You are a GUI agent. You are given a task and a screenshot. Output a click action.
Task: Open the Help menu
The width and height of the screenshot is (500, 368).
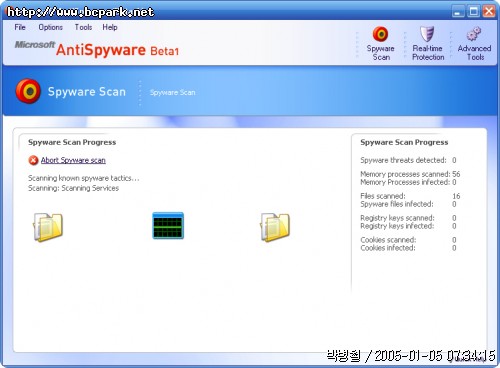110,27
